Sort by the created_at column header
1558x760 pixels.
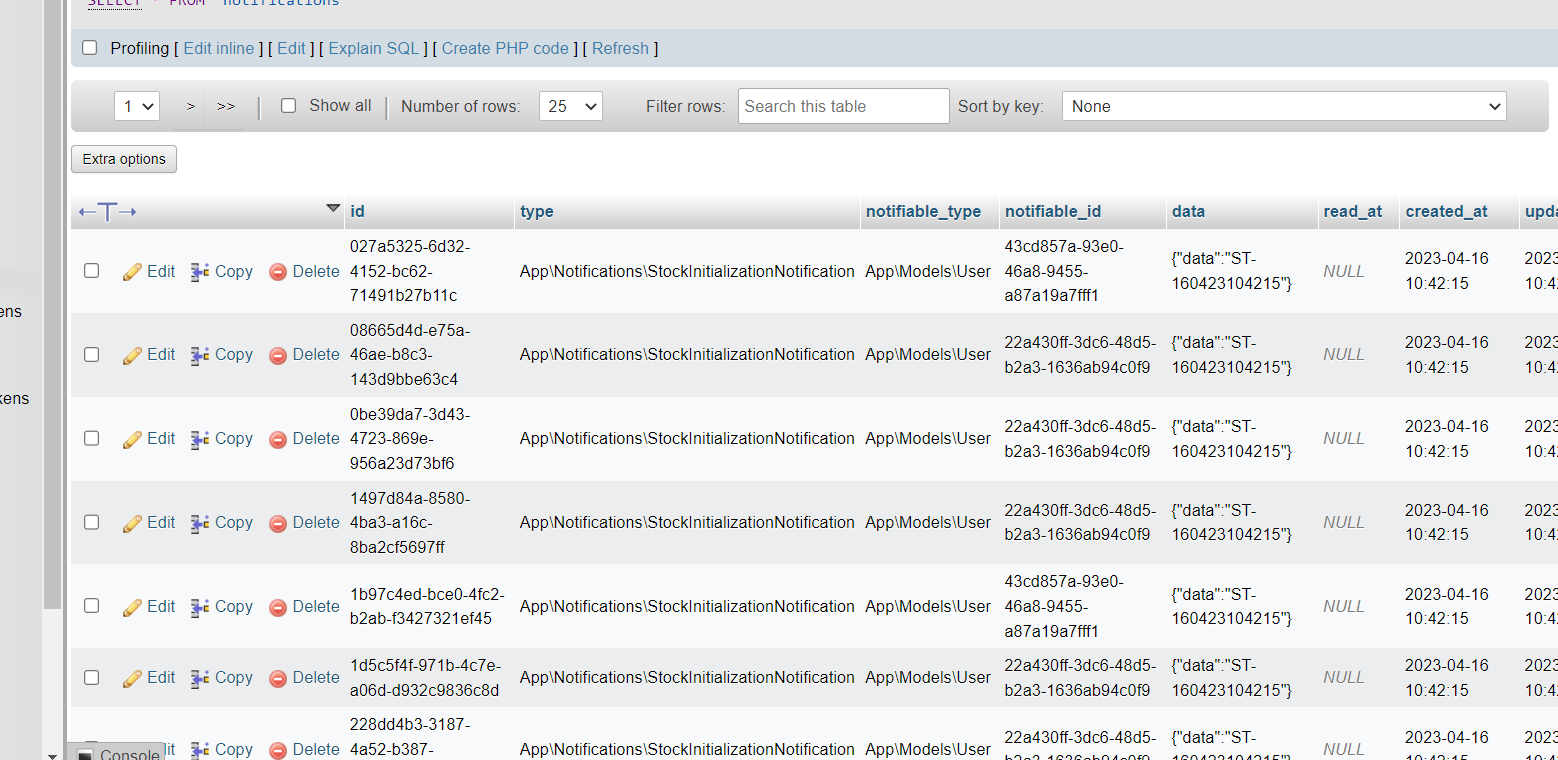pos(1447,211)
